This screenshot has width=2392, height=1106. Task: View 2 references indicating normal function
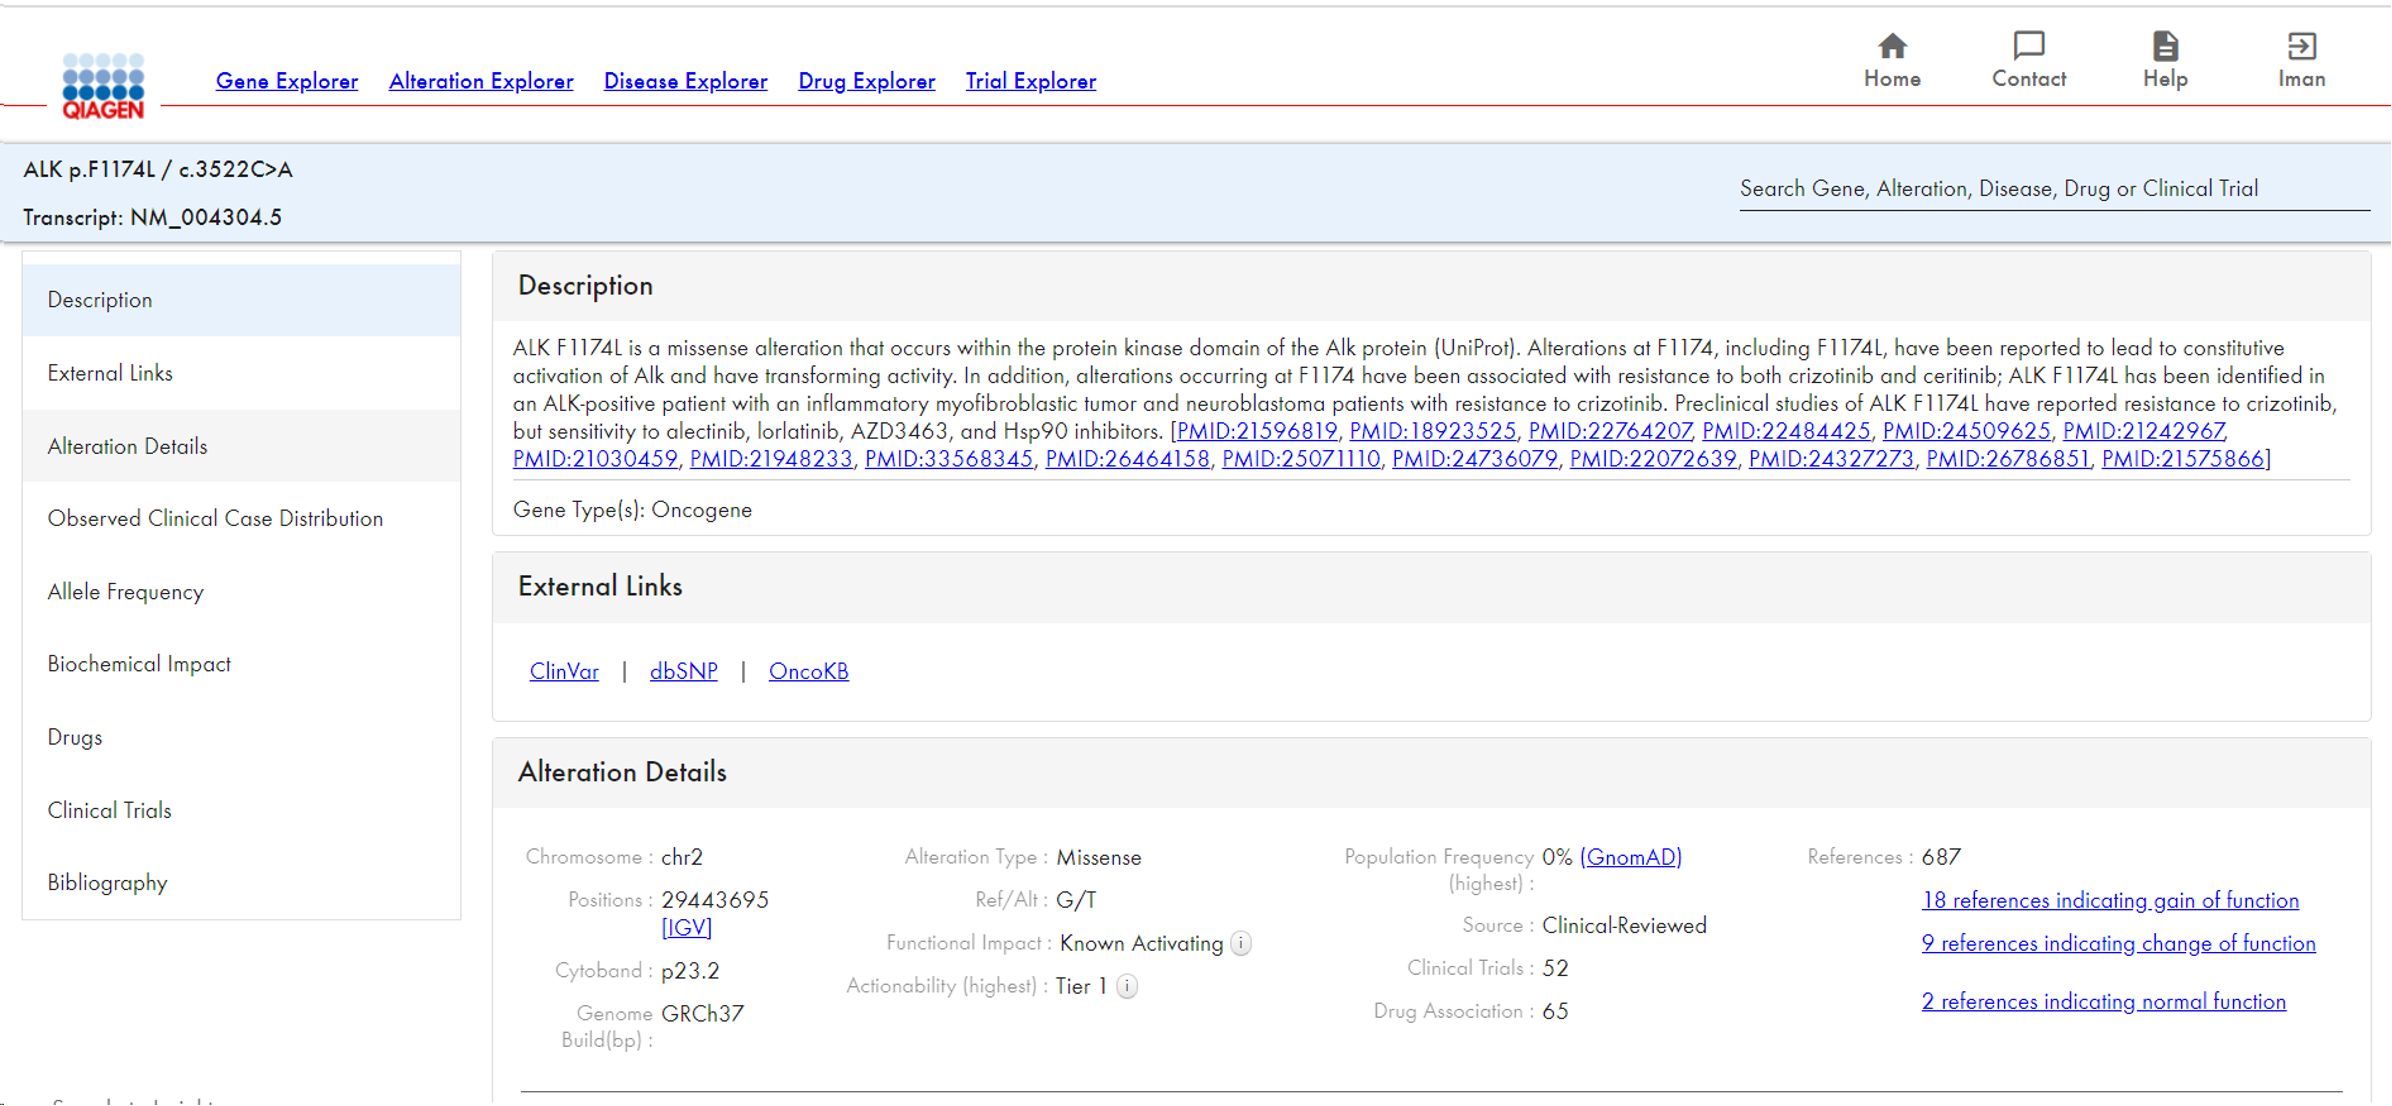point(2103,1002)
